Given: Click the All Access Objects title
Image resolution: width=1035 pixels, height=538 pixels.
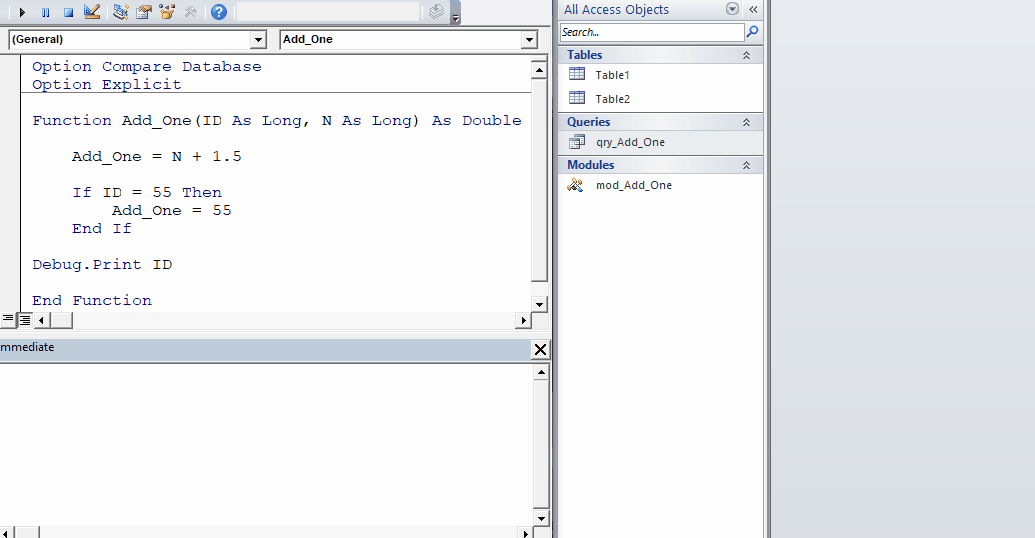Looking at the screenshot, I should [x=616, y=9].
